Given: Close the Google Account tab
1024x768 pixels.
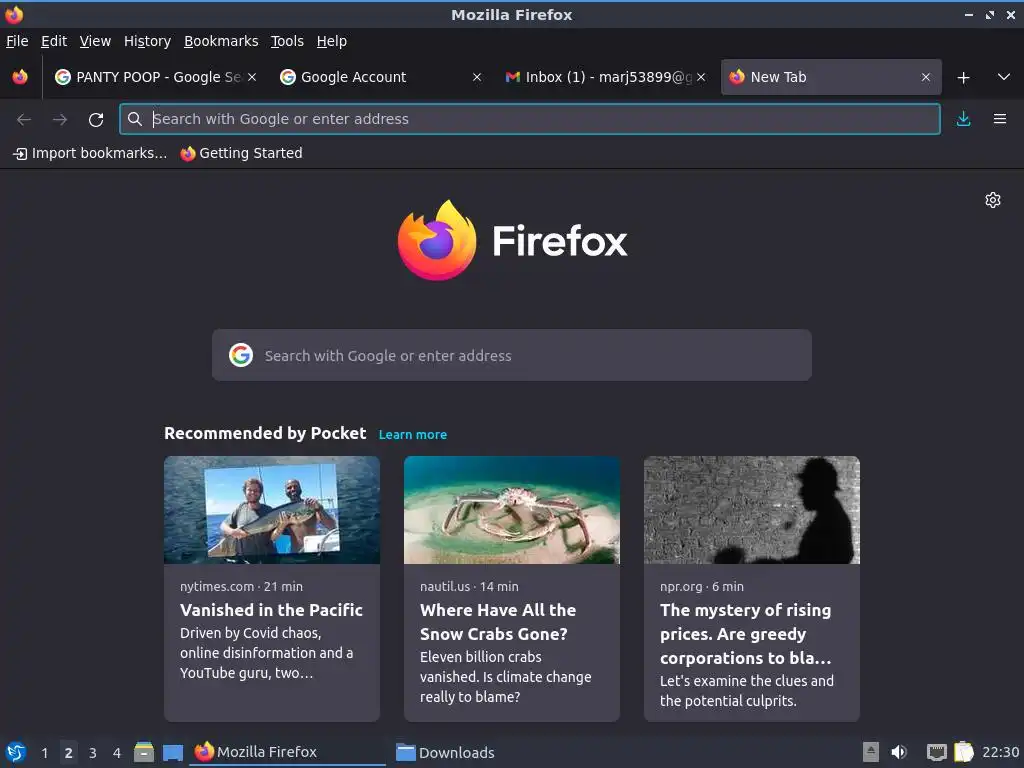Looking at the screenshot, I should click(x=477, y=77).
